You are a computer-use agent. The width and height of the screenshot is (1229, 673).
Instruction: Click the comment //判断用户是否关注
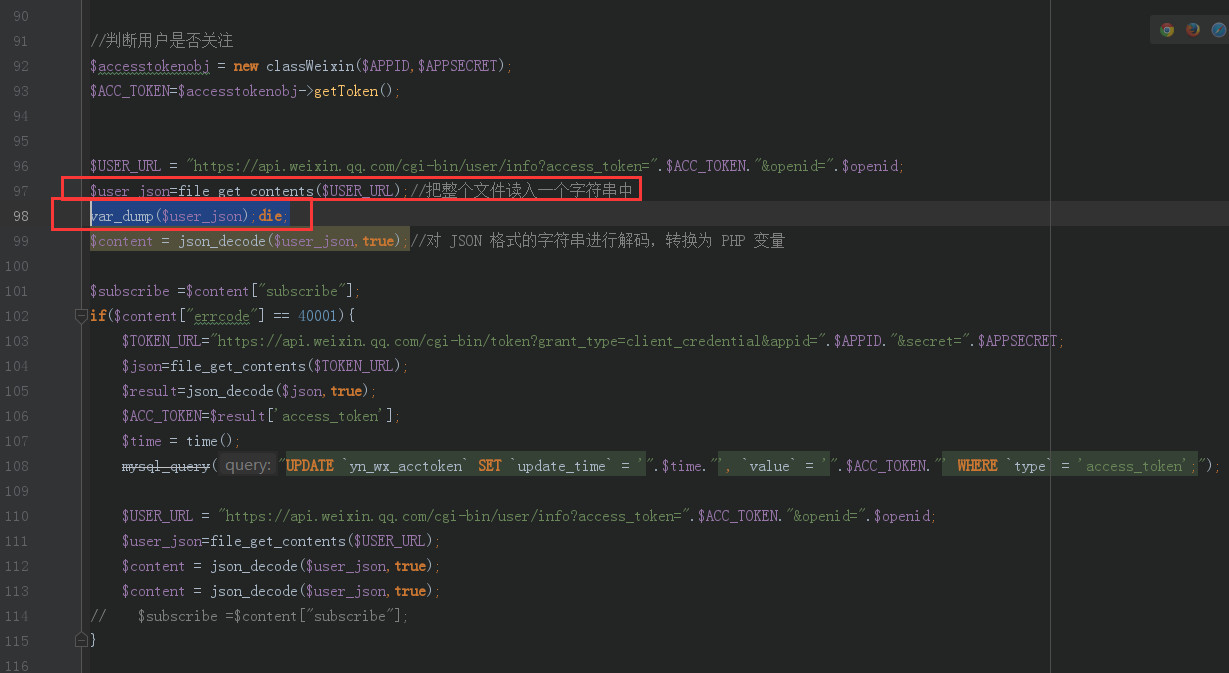point(161,41)
